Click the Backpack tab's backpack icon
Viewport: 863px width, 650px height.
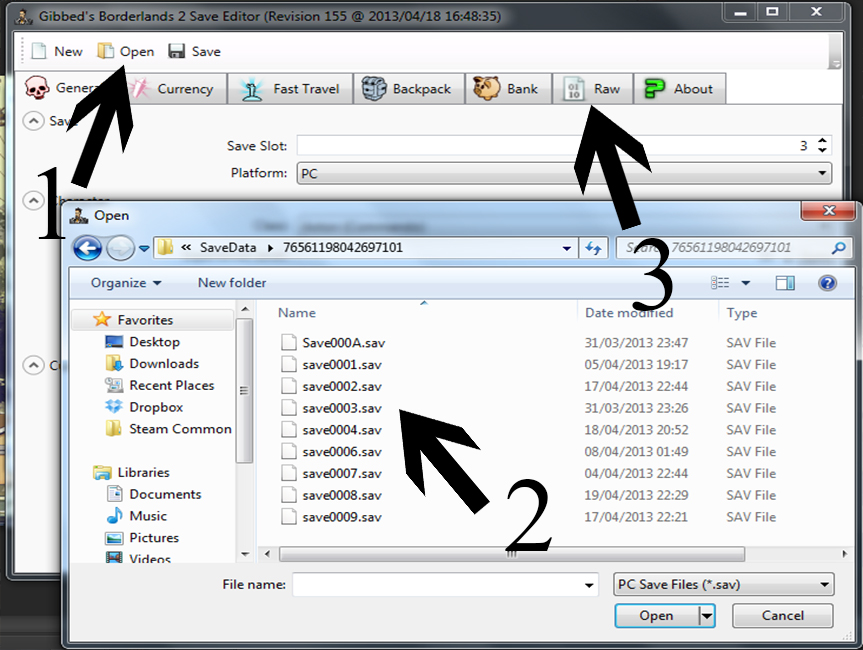point(374,89)
